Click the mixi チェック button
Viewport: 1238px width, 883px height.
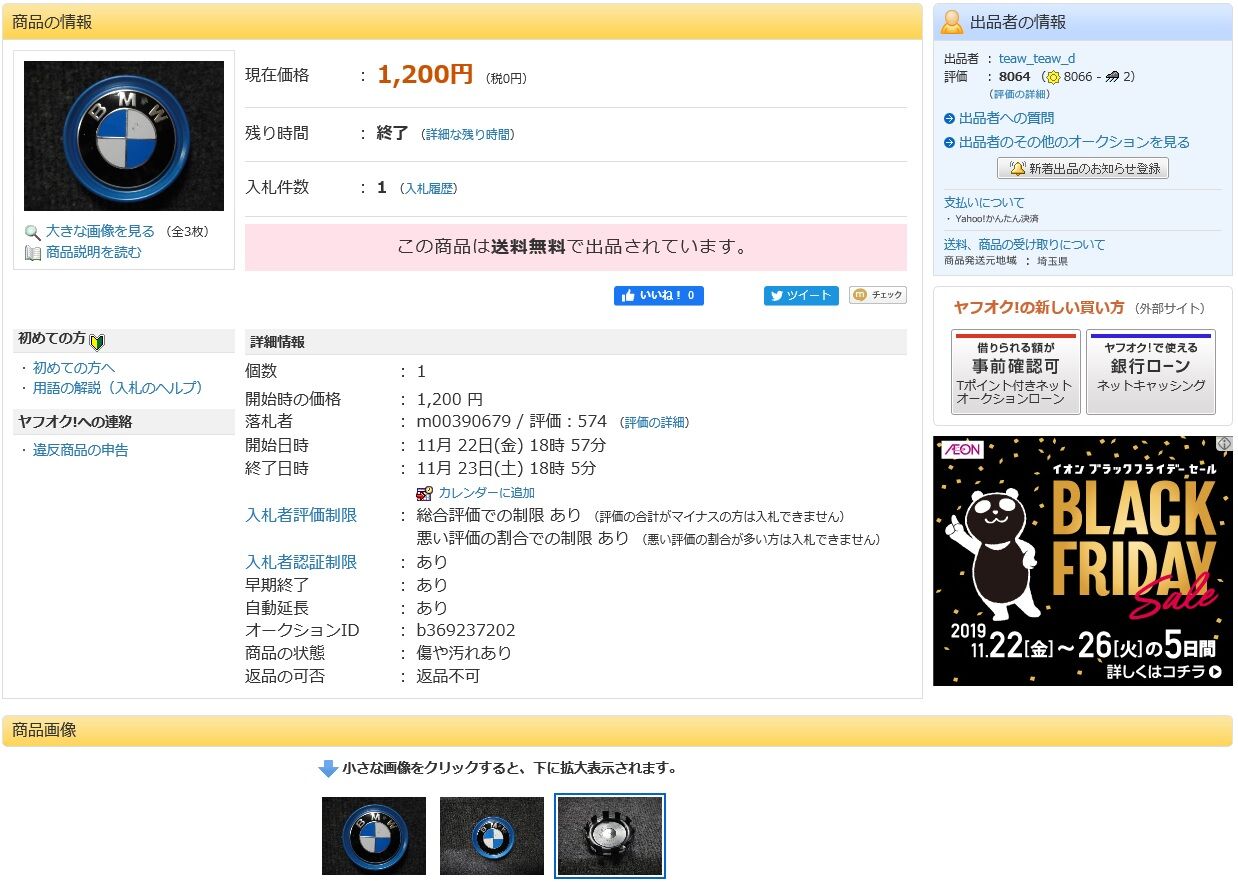click(877, 295)
